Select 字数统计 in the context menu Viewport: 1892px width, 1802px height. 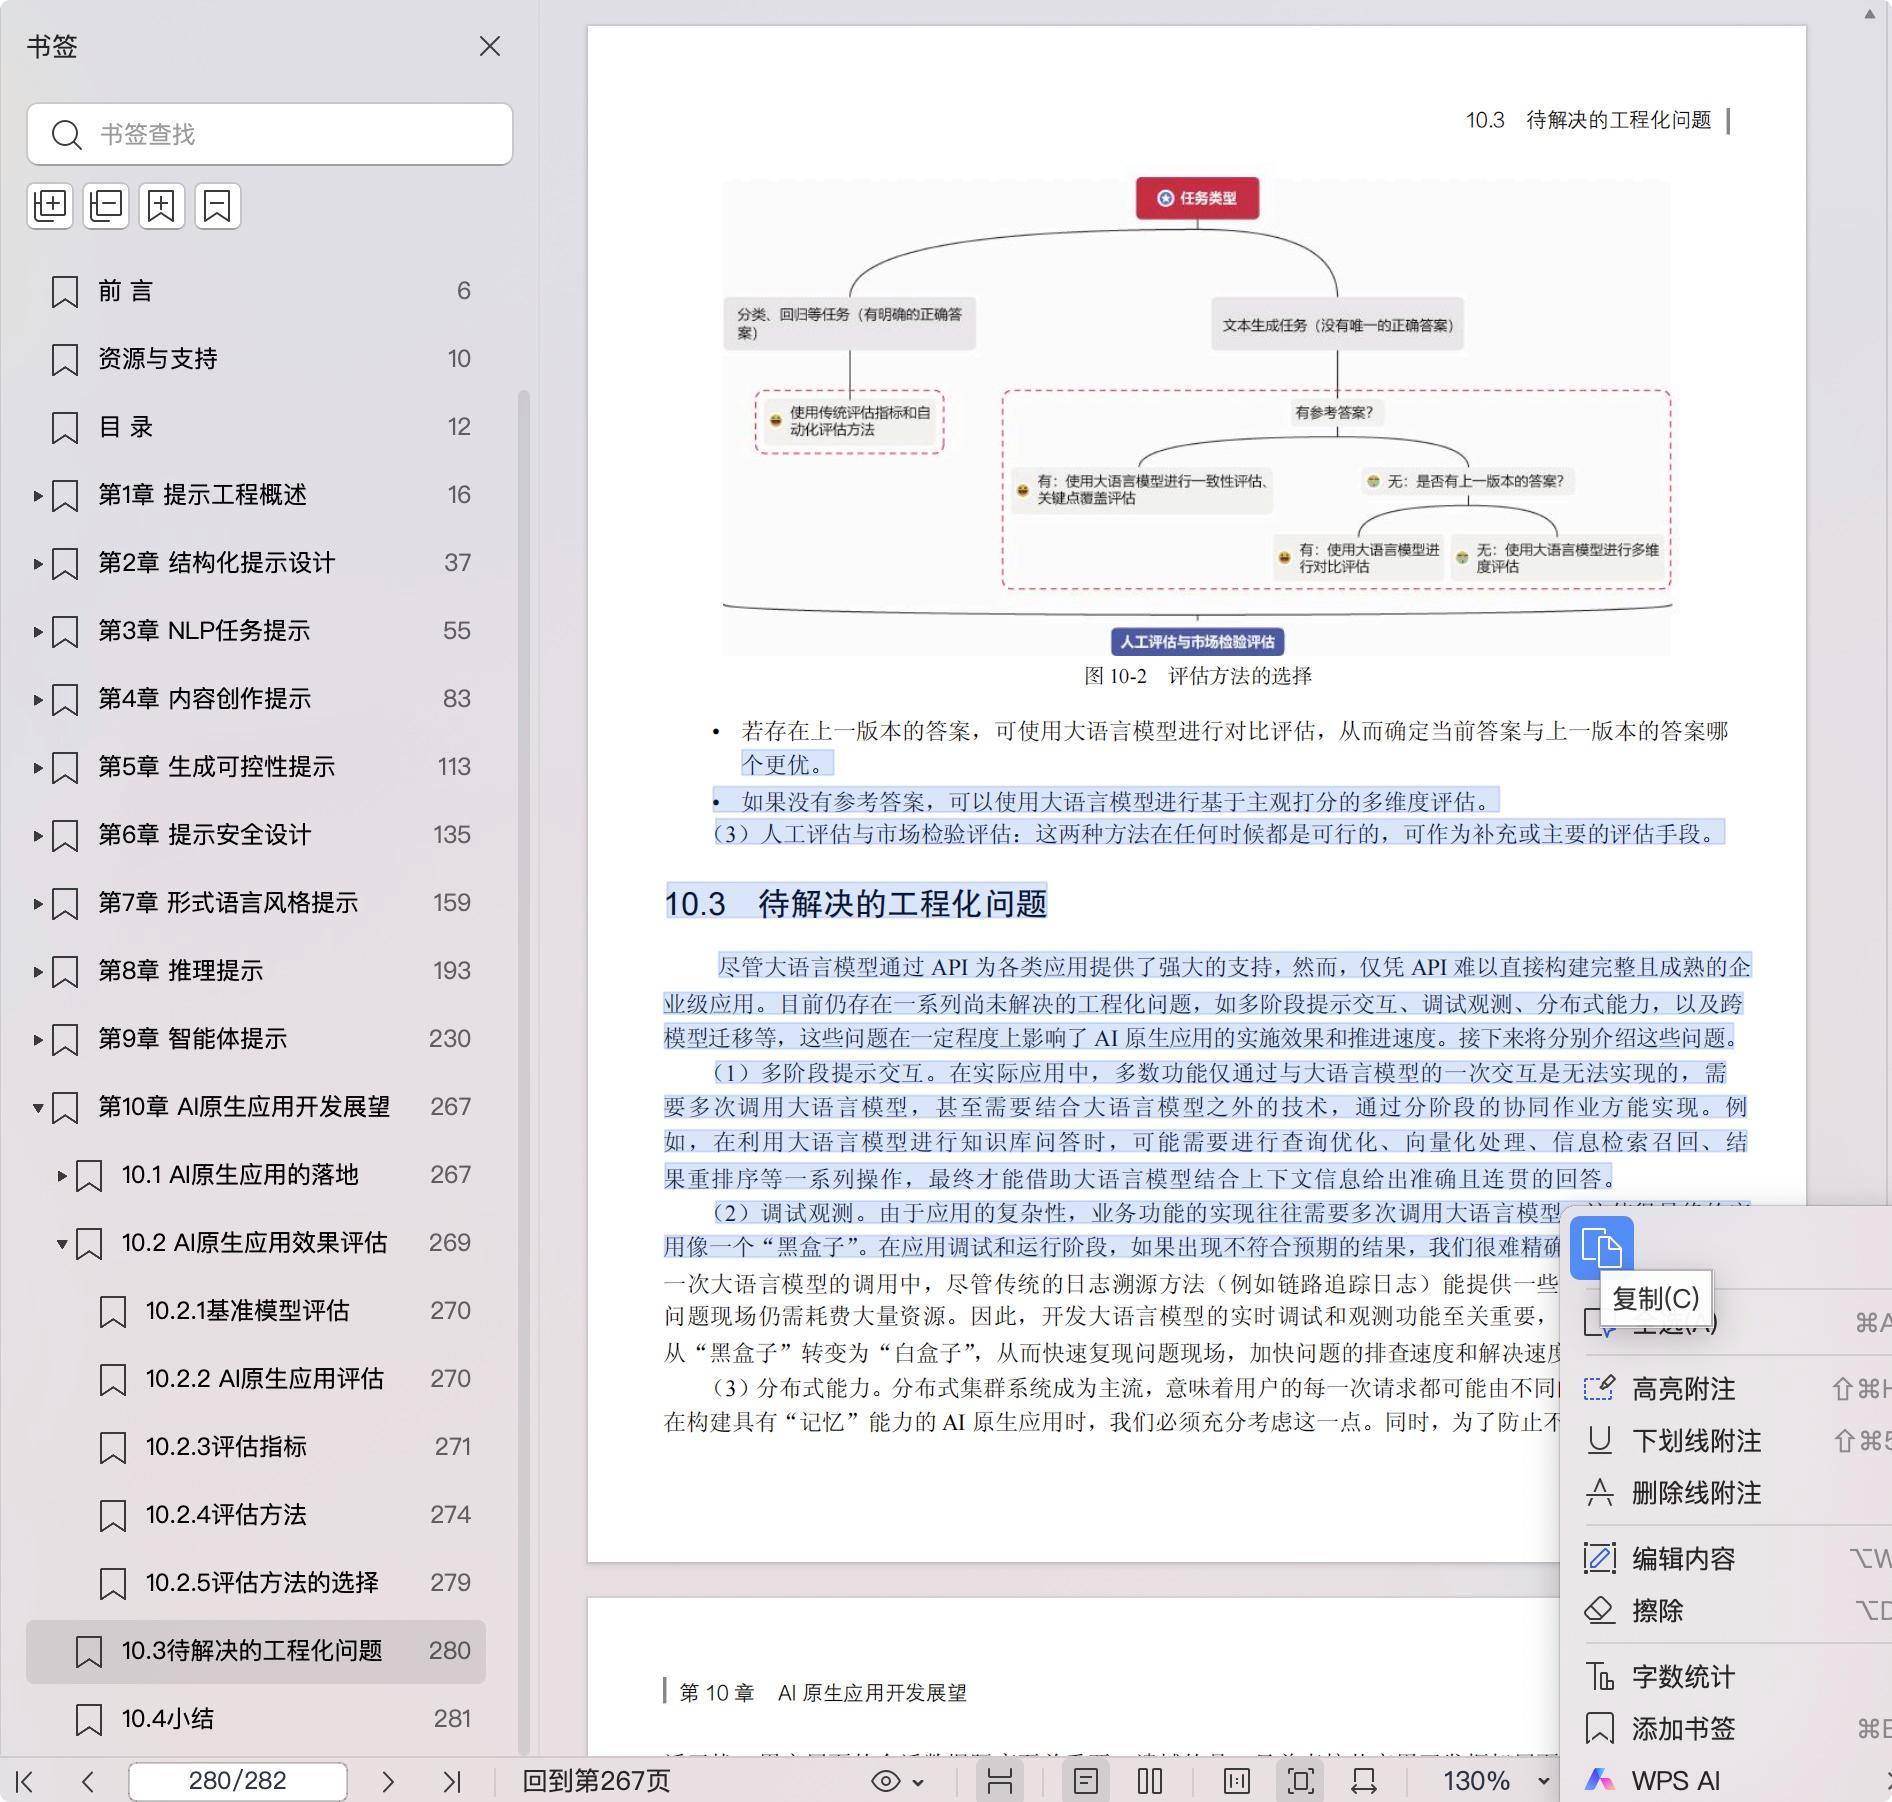point(1683,1677)
